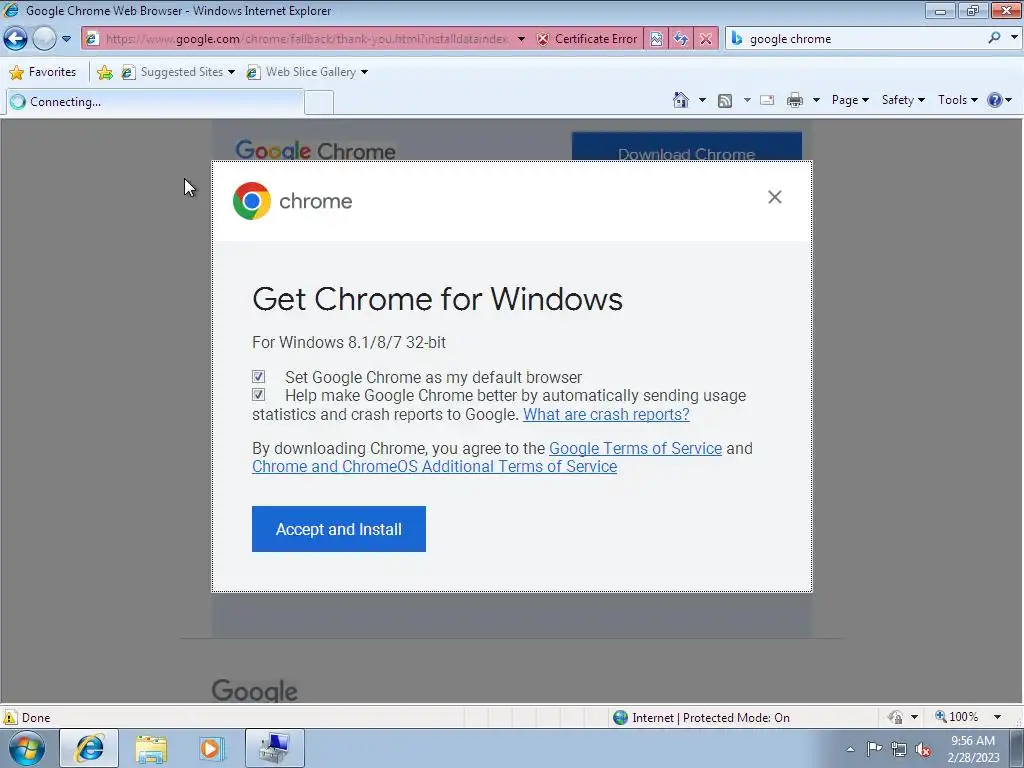Toggle usage statistics and crash reports checkbox
Screen dimensions: 1024x768
pyautogui.click(x=259, y=395)
